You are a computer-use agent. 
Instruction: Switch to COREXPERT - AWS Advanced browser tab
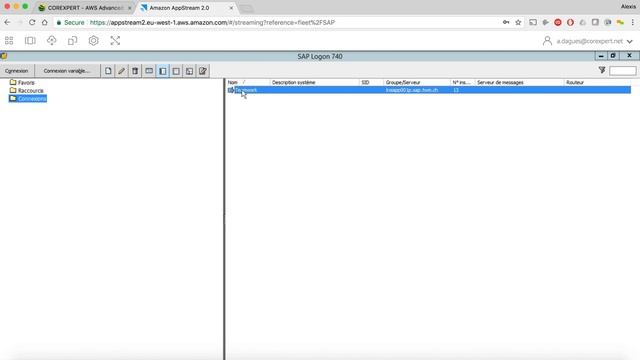pos(85,8)
